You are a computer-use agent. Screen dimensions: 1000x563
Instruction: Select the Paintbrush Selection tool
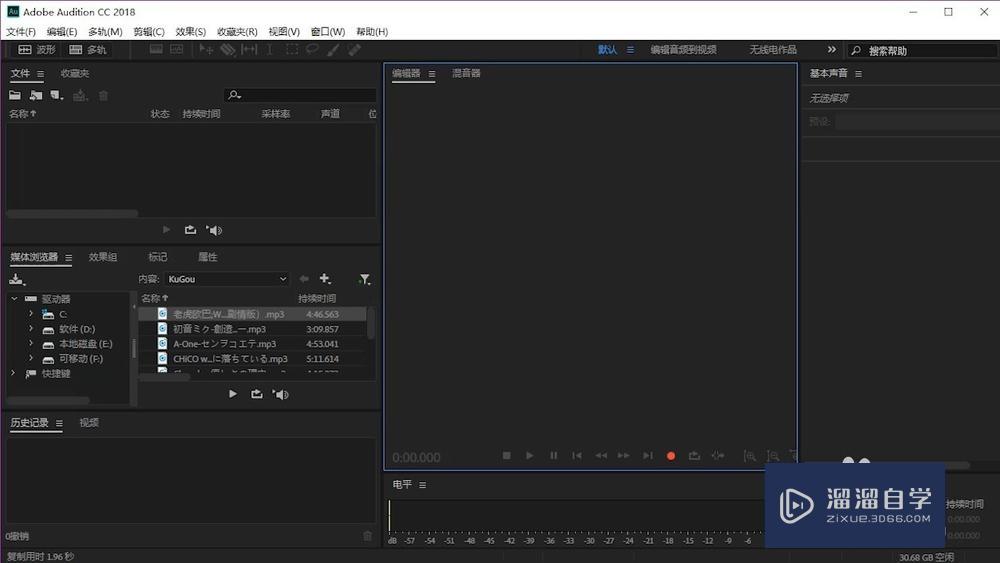[x=333, y=50]
